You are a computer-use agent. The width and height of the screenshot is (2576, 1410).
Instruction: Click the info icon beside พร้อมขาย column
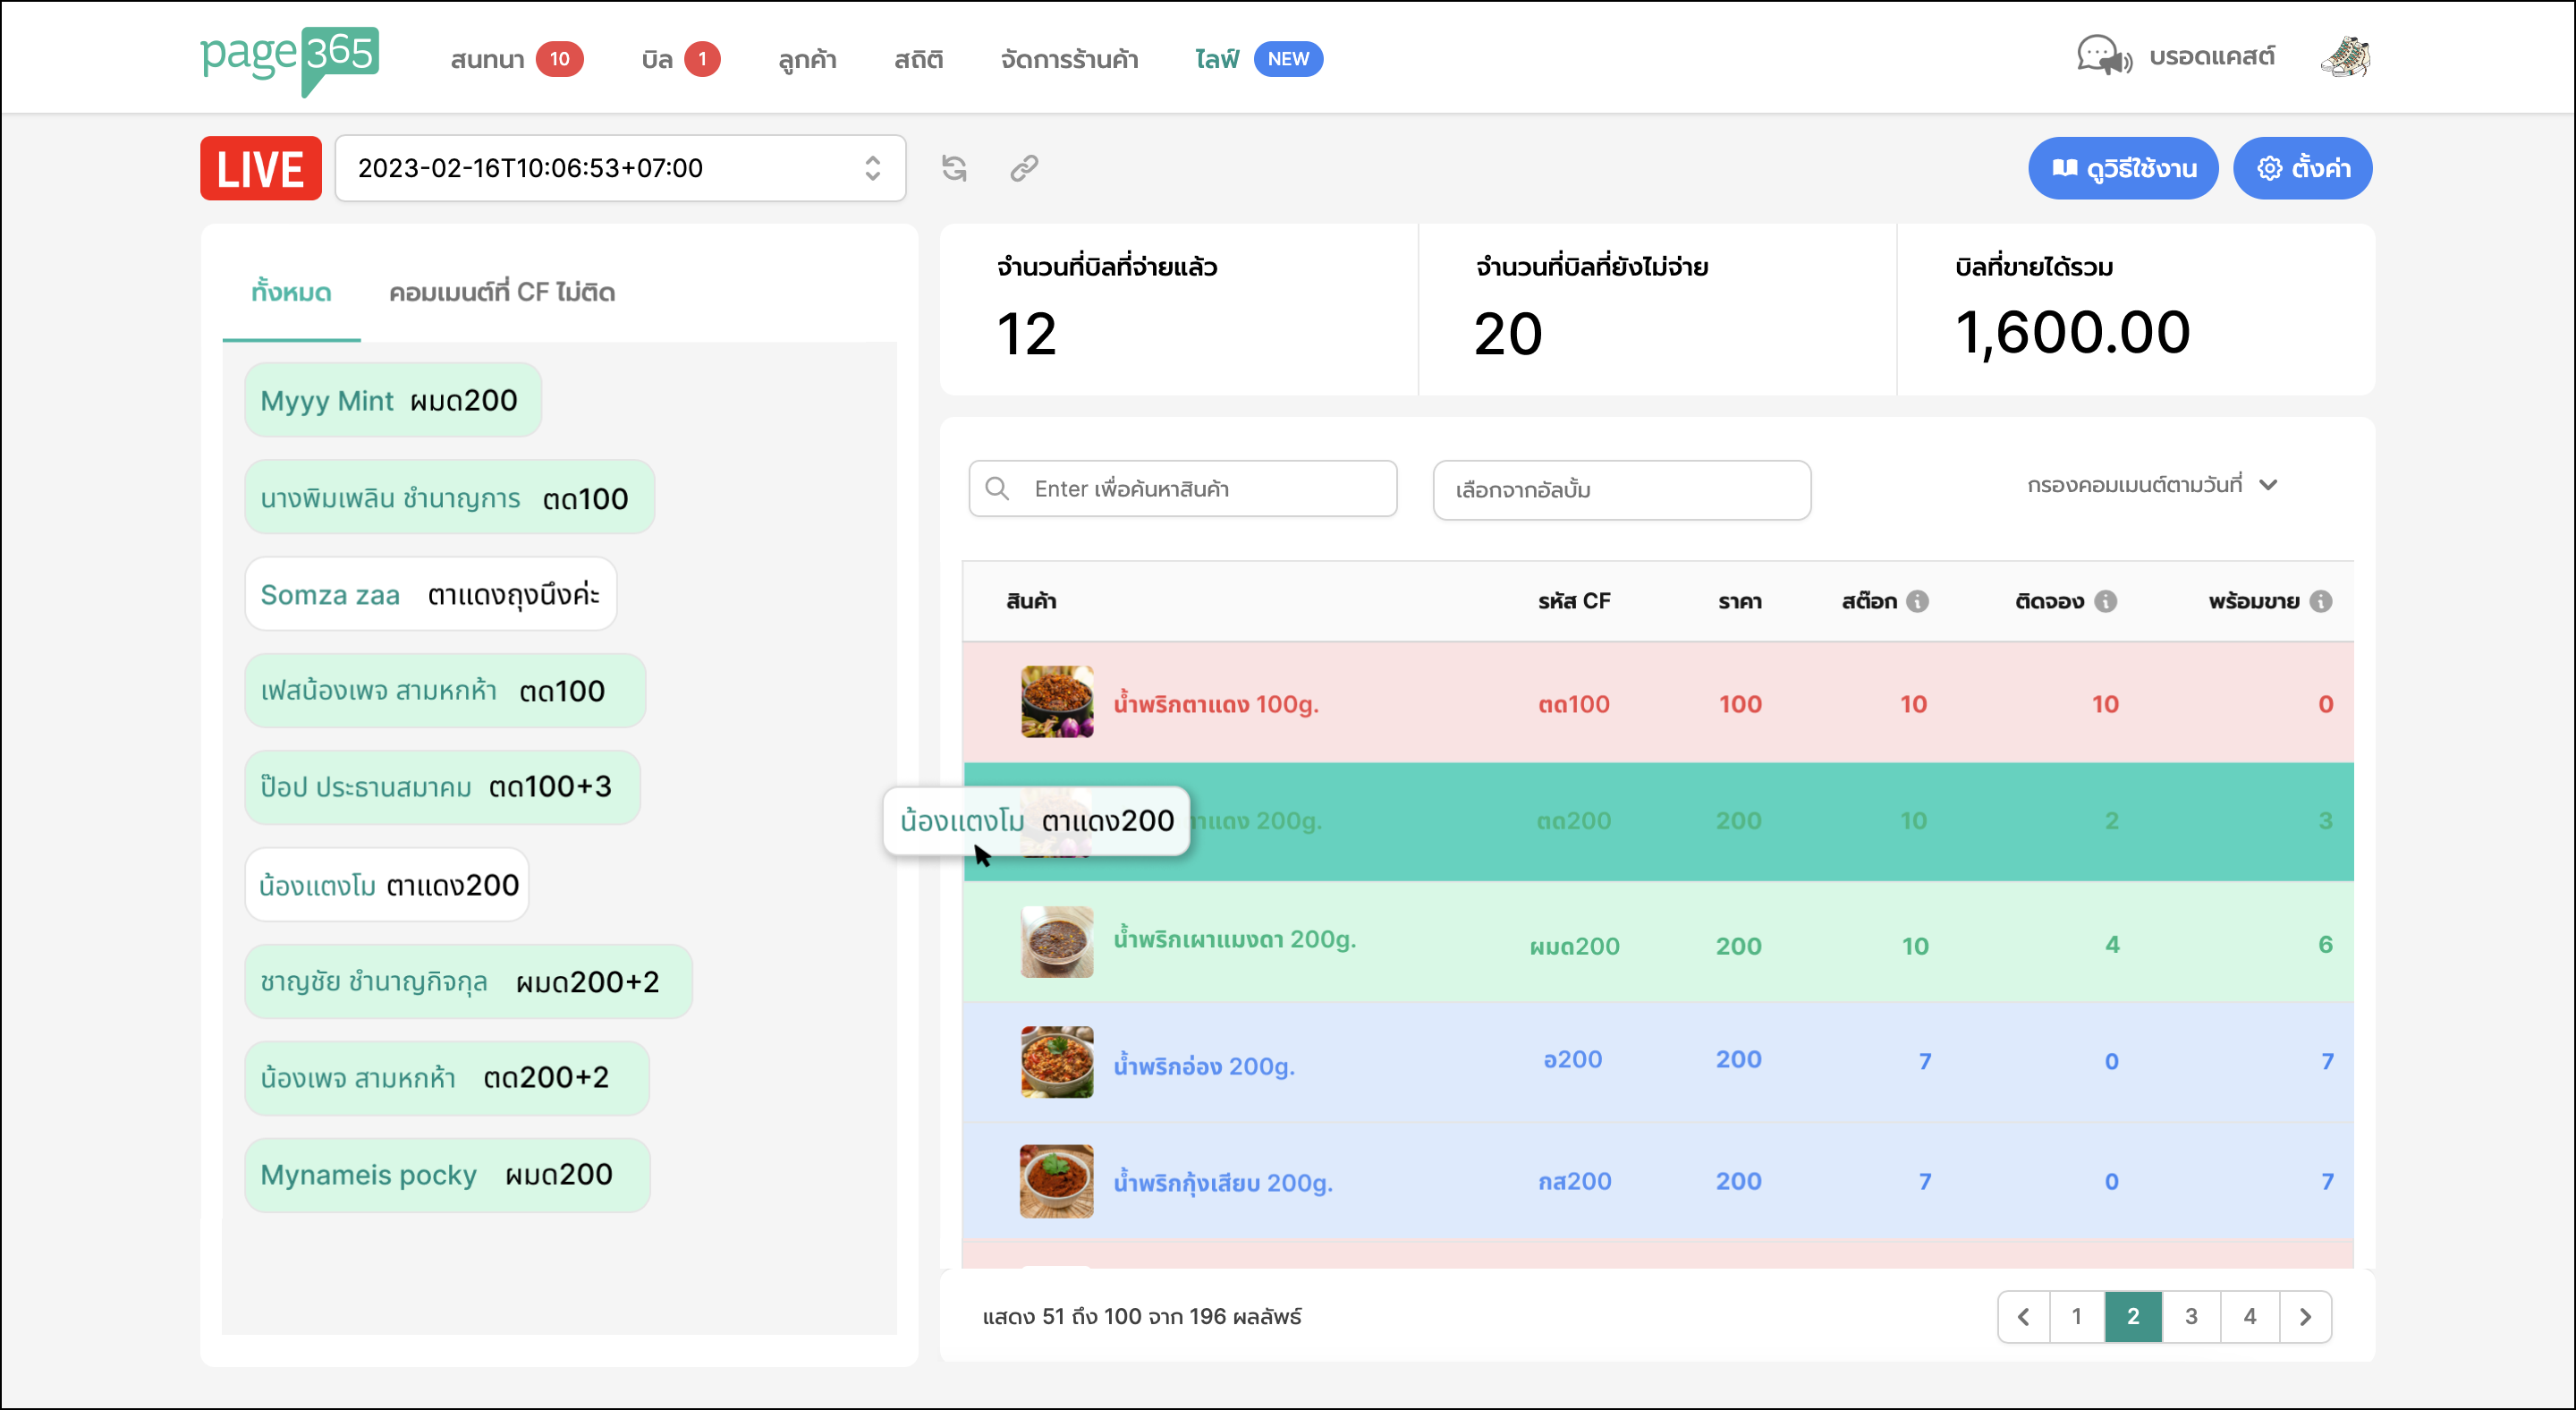click(2322, 601)
